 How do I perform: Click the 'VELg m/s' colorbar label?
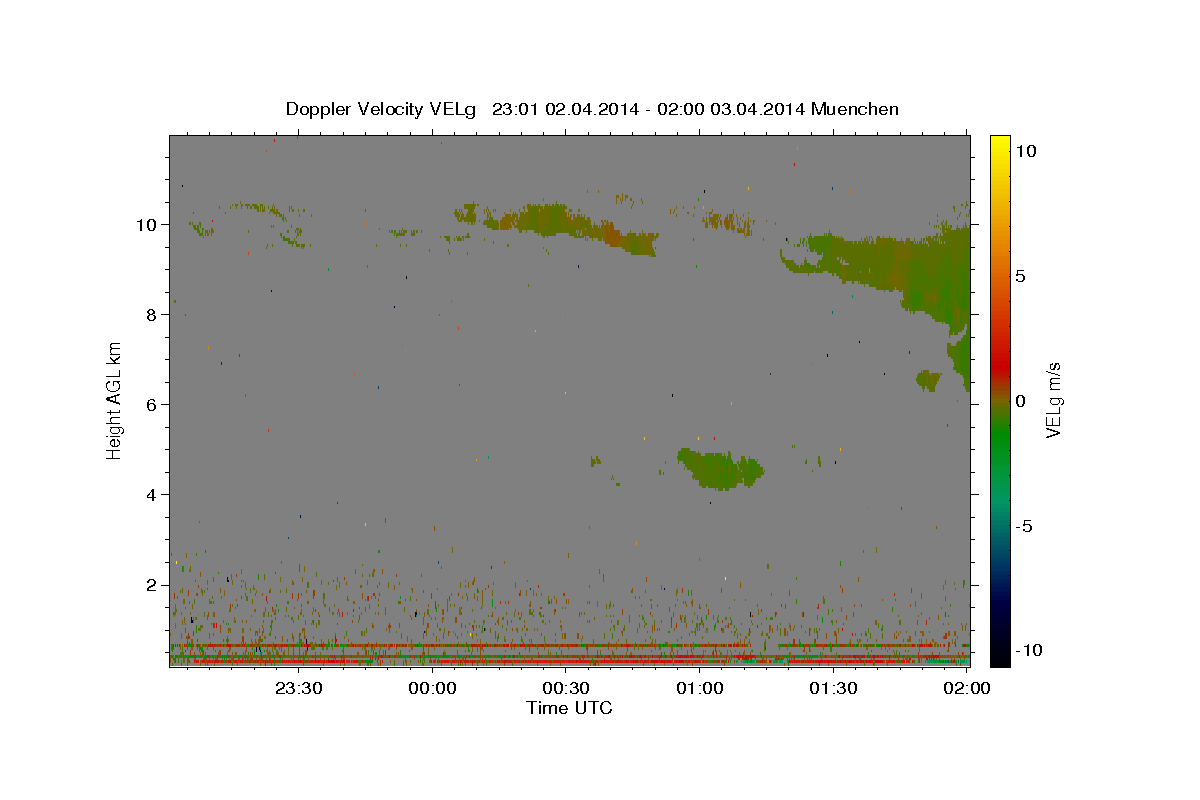tap(1053, 400)
